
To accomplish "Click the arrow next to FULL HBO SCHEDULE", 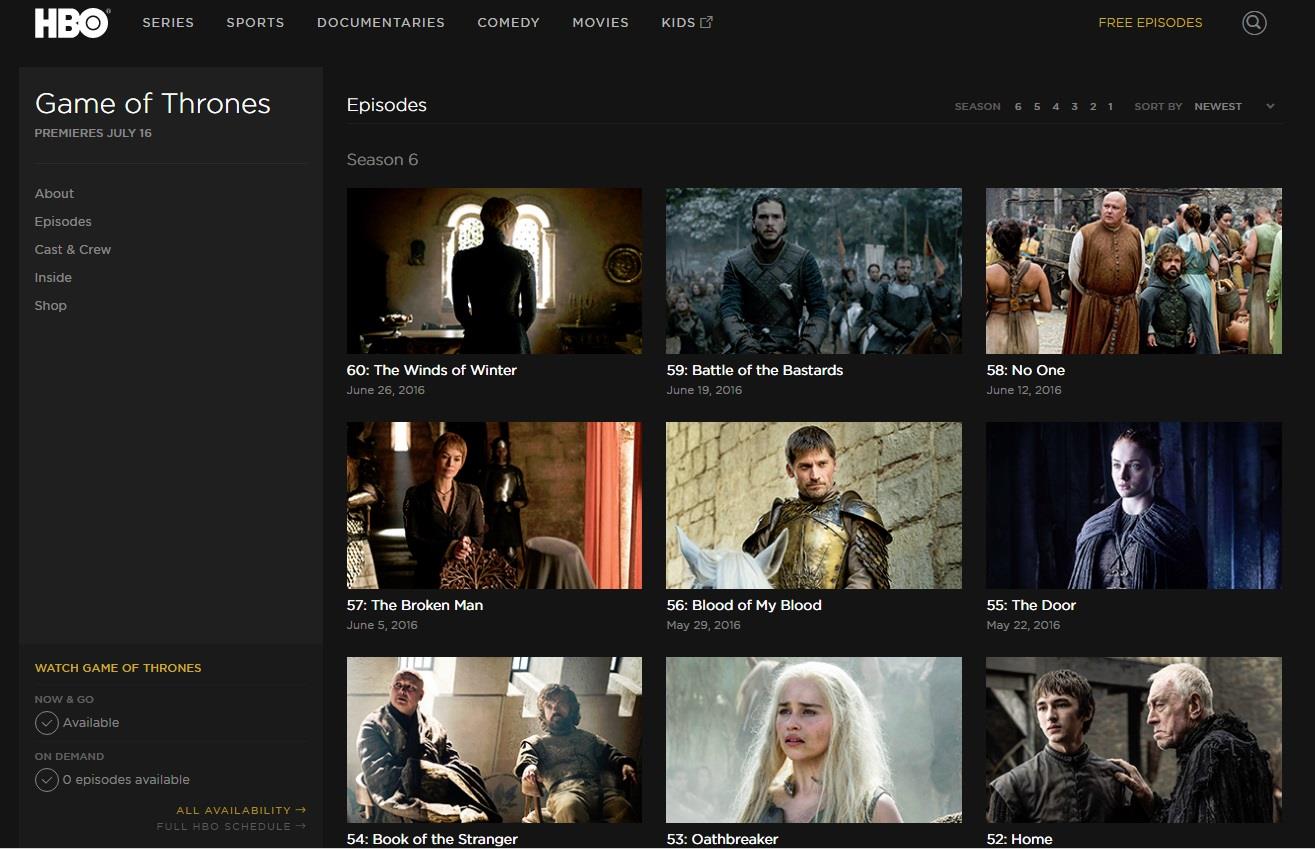I will point(301,826).
